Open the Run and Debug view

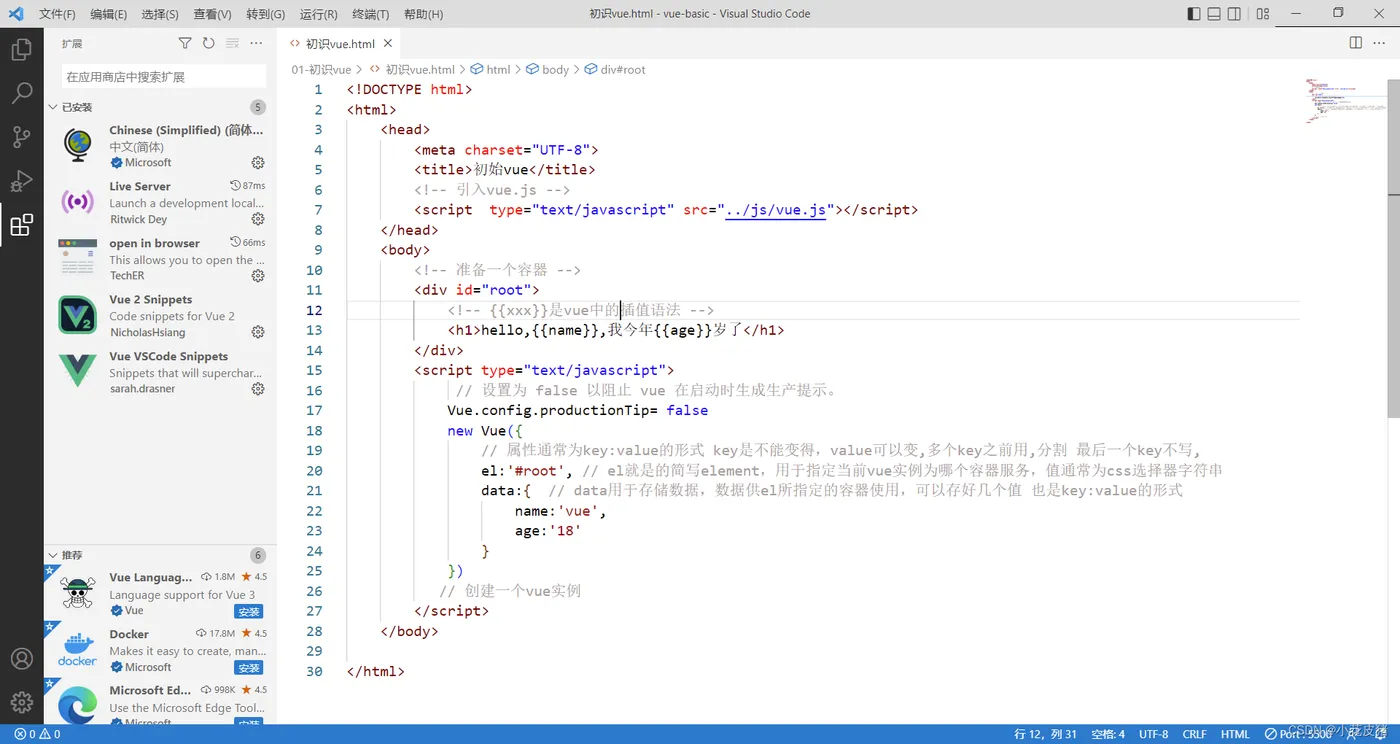(21, 181)
